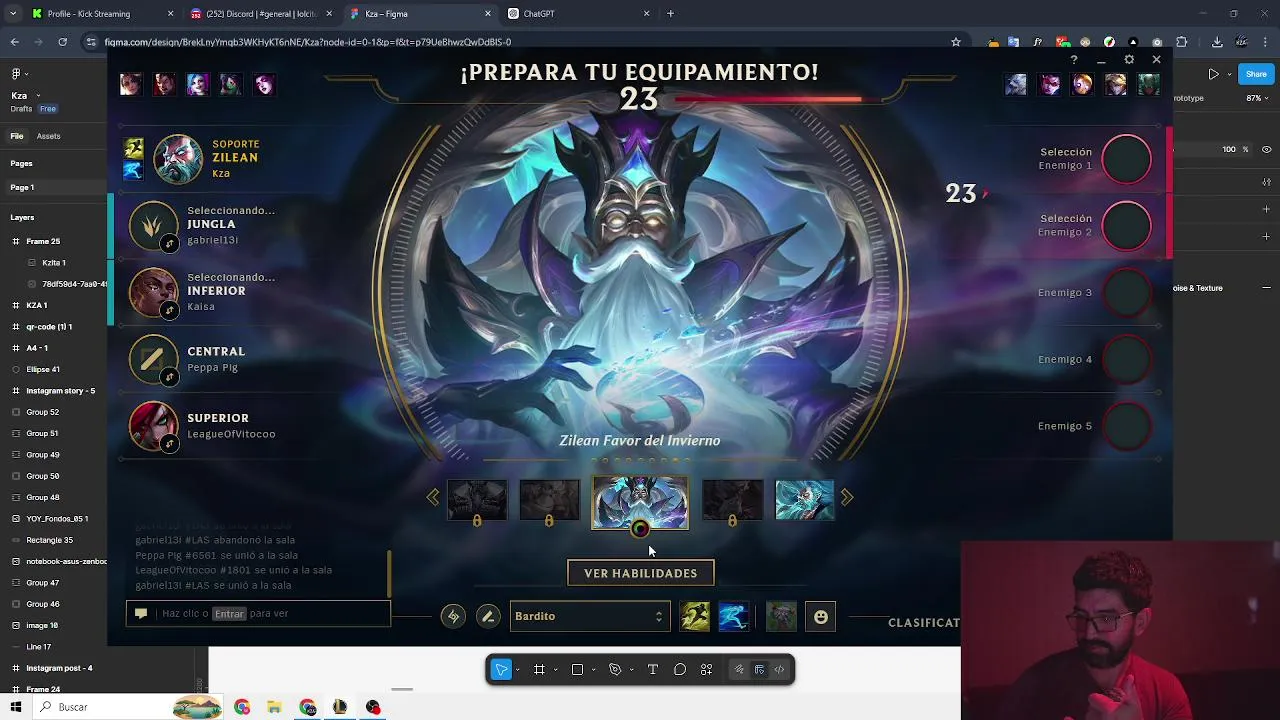Open the zoom level 87% dropdown

point(1258,98)
